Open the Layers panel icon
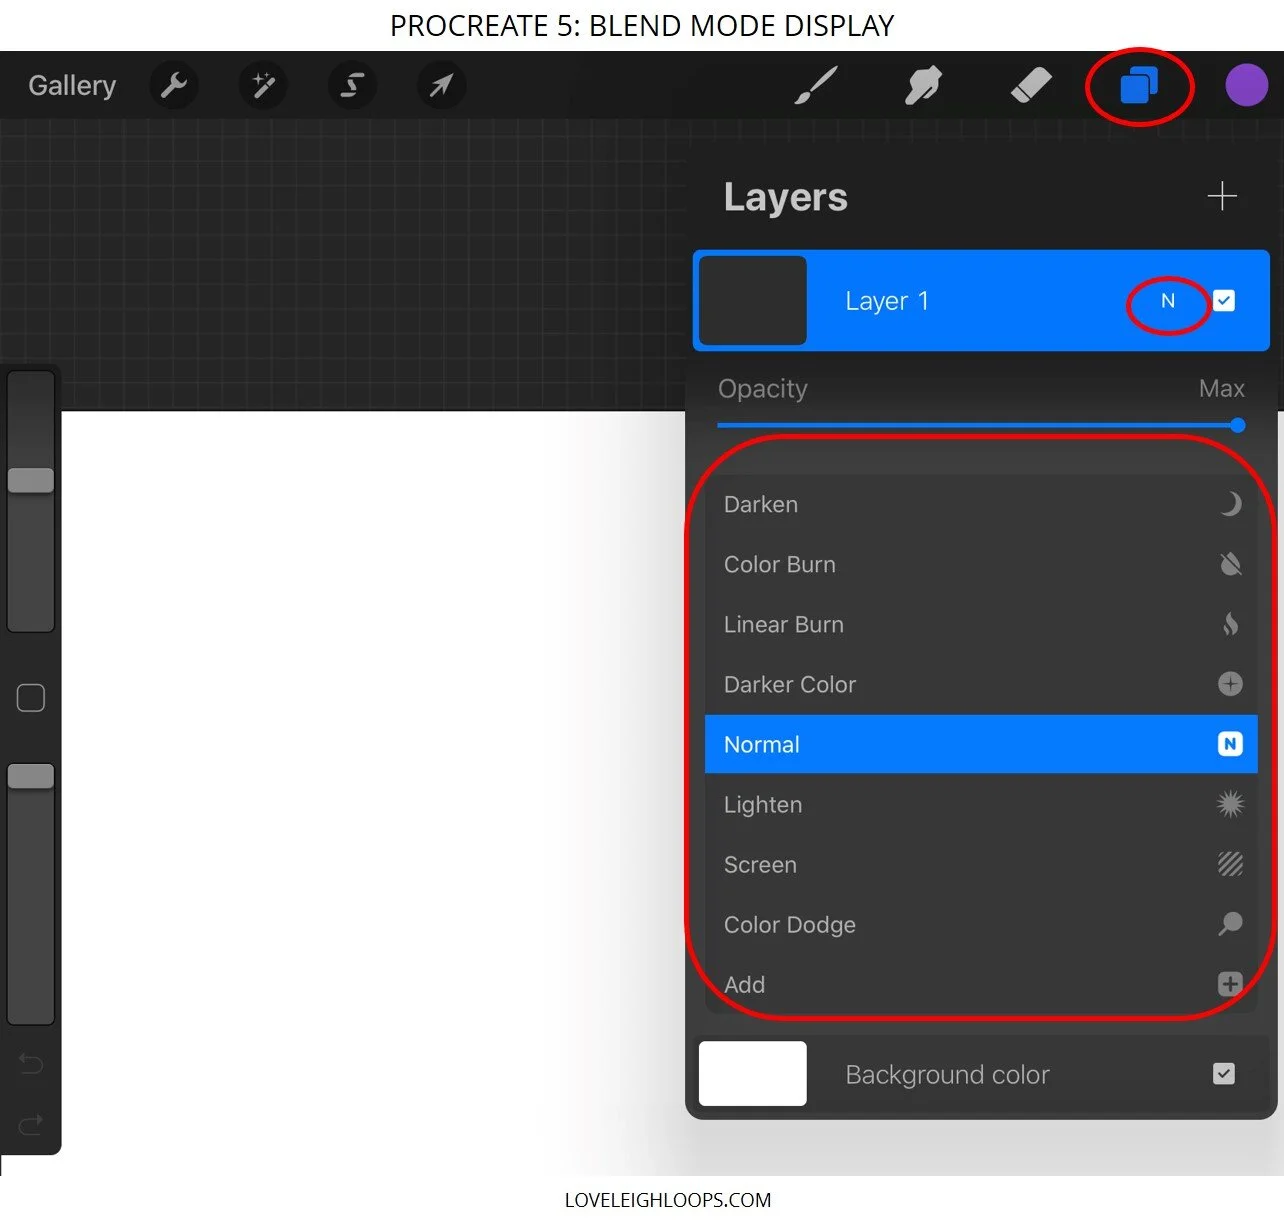The height and width of the screenshot is (1224, 1284). pyautogui.click(x=1139, y=85)
